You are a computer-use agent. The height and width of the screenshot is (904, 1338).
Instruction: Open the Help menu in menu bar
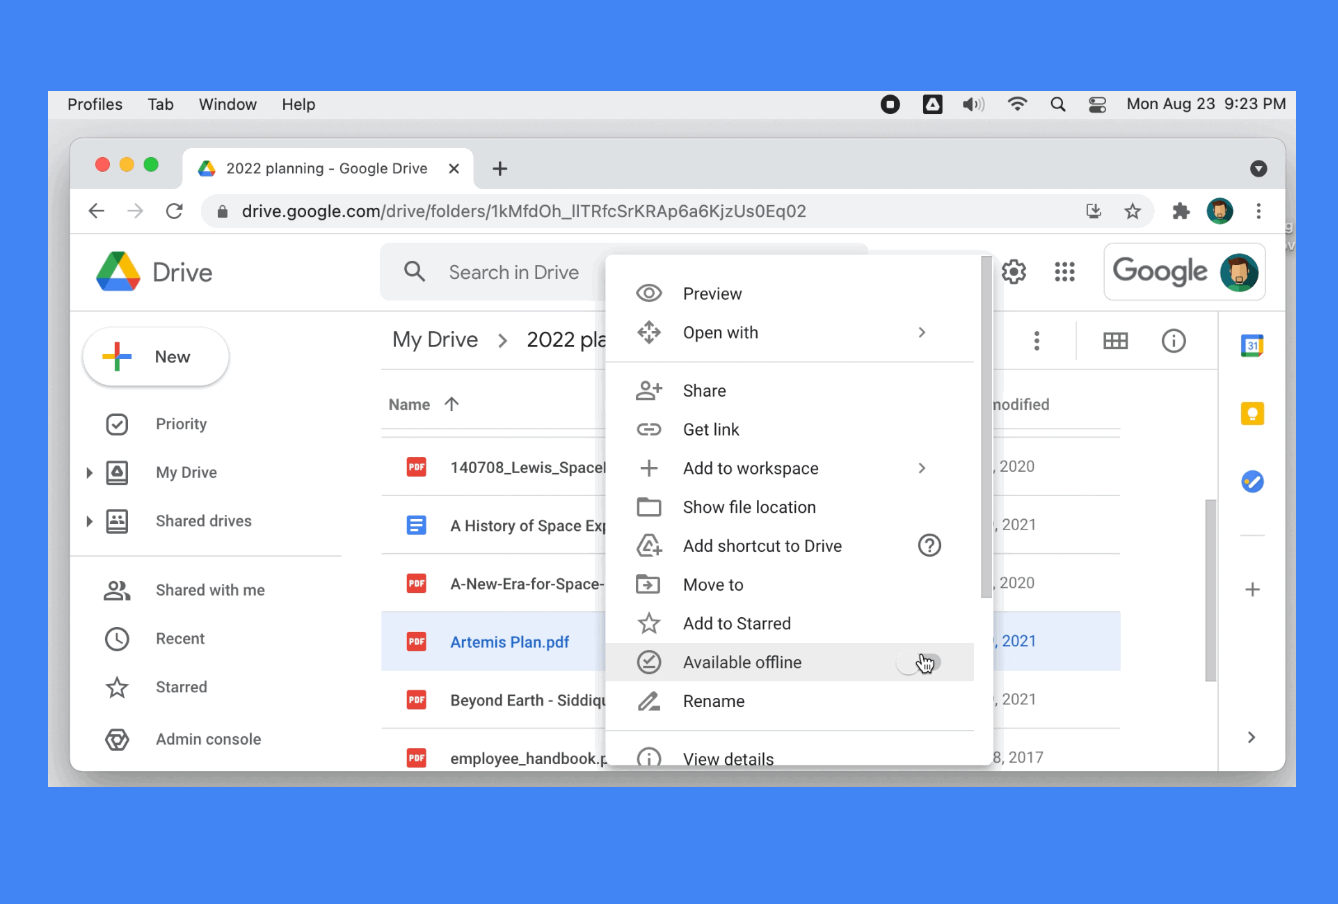click(x=298, y=104)
